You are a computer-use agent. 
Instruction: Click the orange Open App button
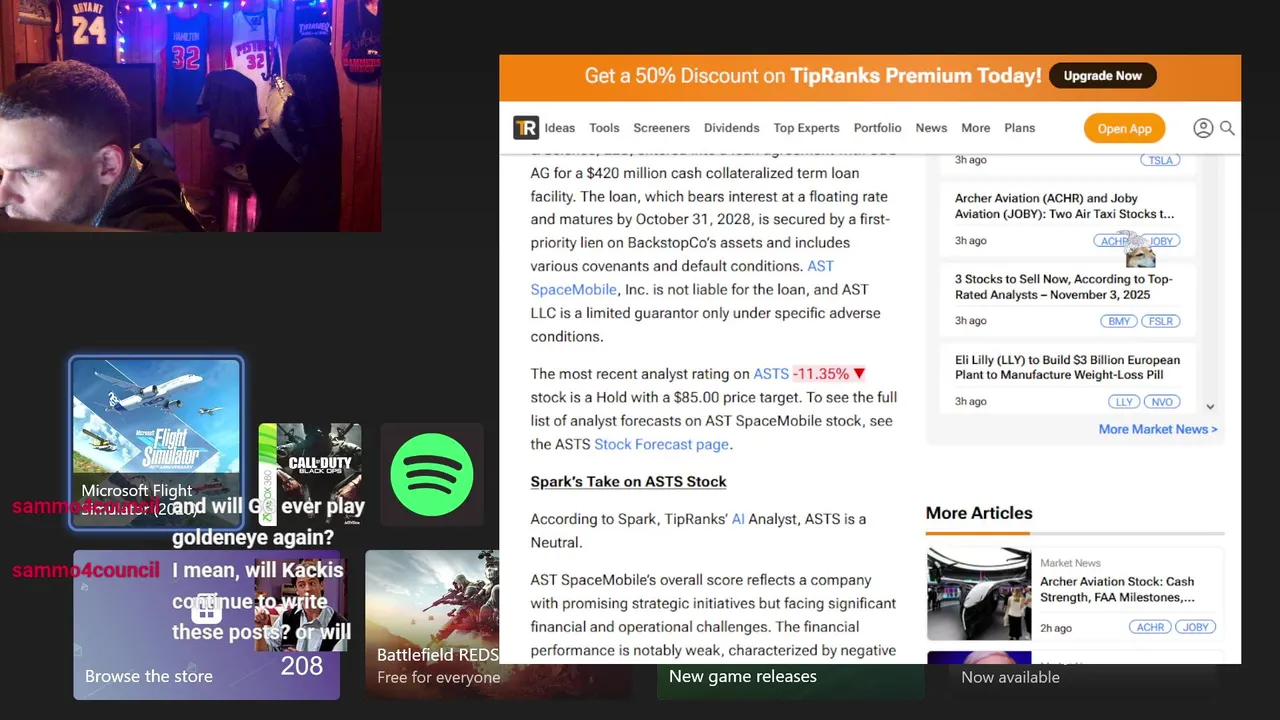pos(1124,128)
